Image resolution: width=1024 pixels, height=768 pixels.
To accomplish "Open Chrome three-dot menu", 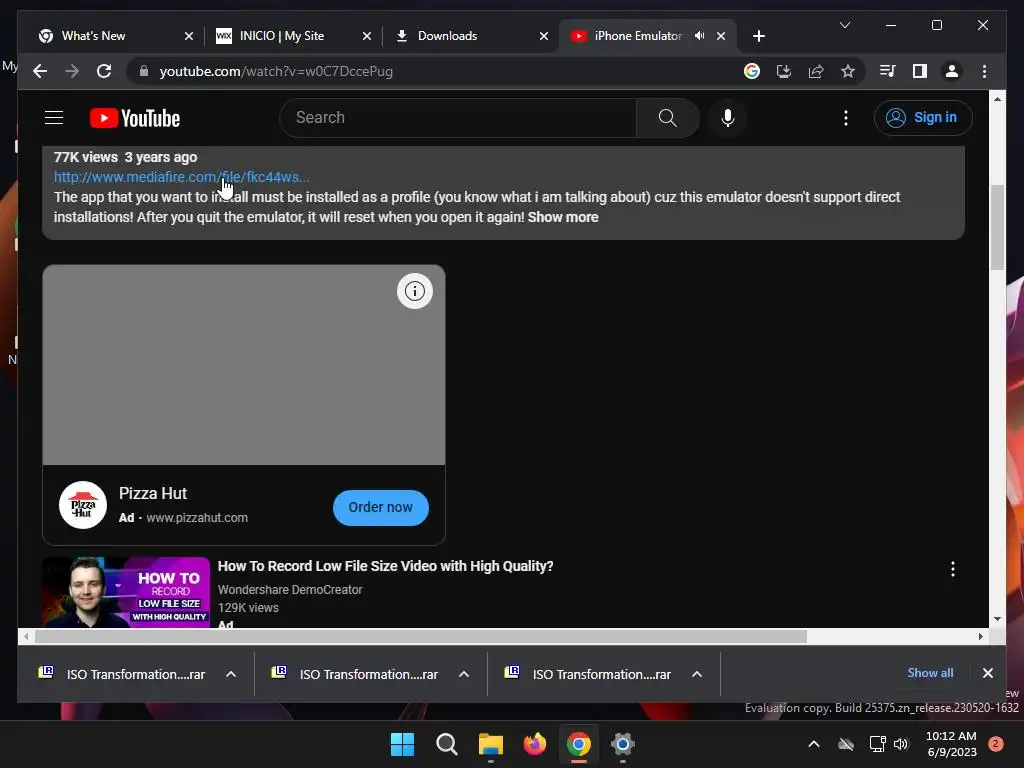I will pyautogui.click(x=984, y=71).
